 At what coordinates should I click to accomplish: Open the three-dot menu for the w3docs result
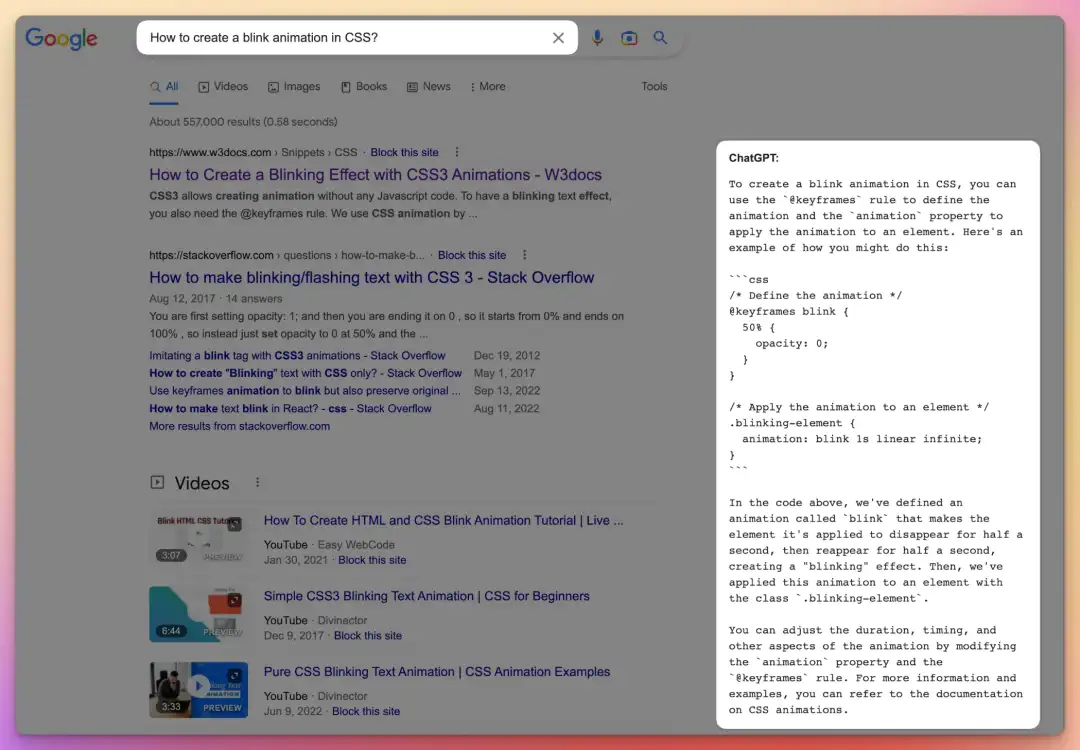[457, 152]
